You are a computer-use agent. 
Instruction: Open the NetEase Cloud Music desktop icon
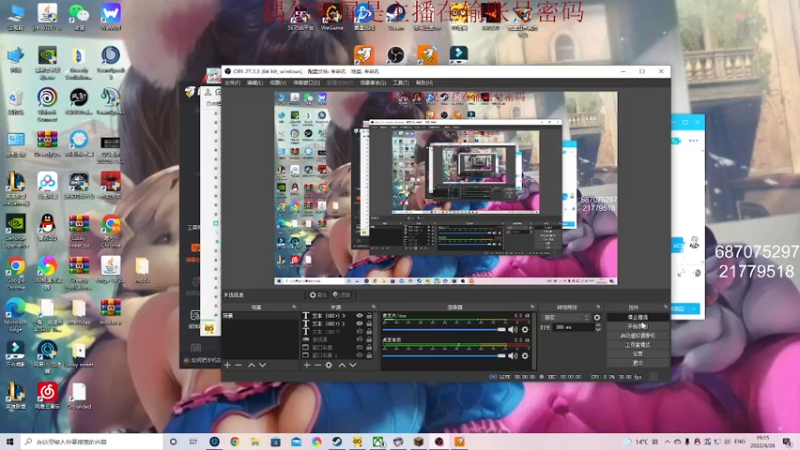tap(47, 396)
